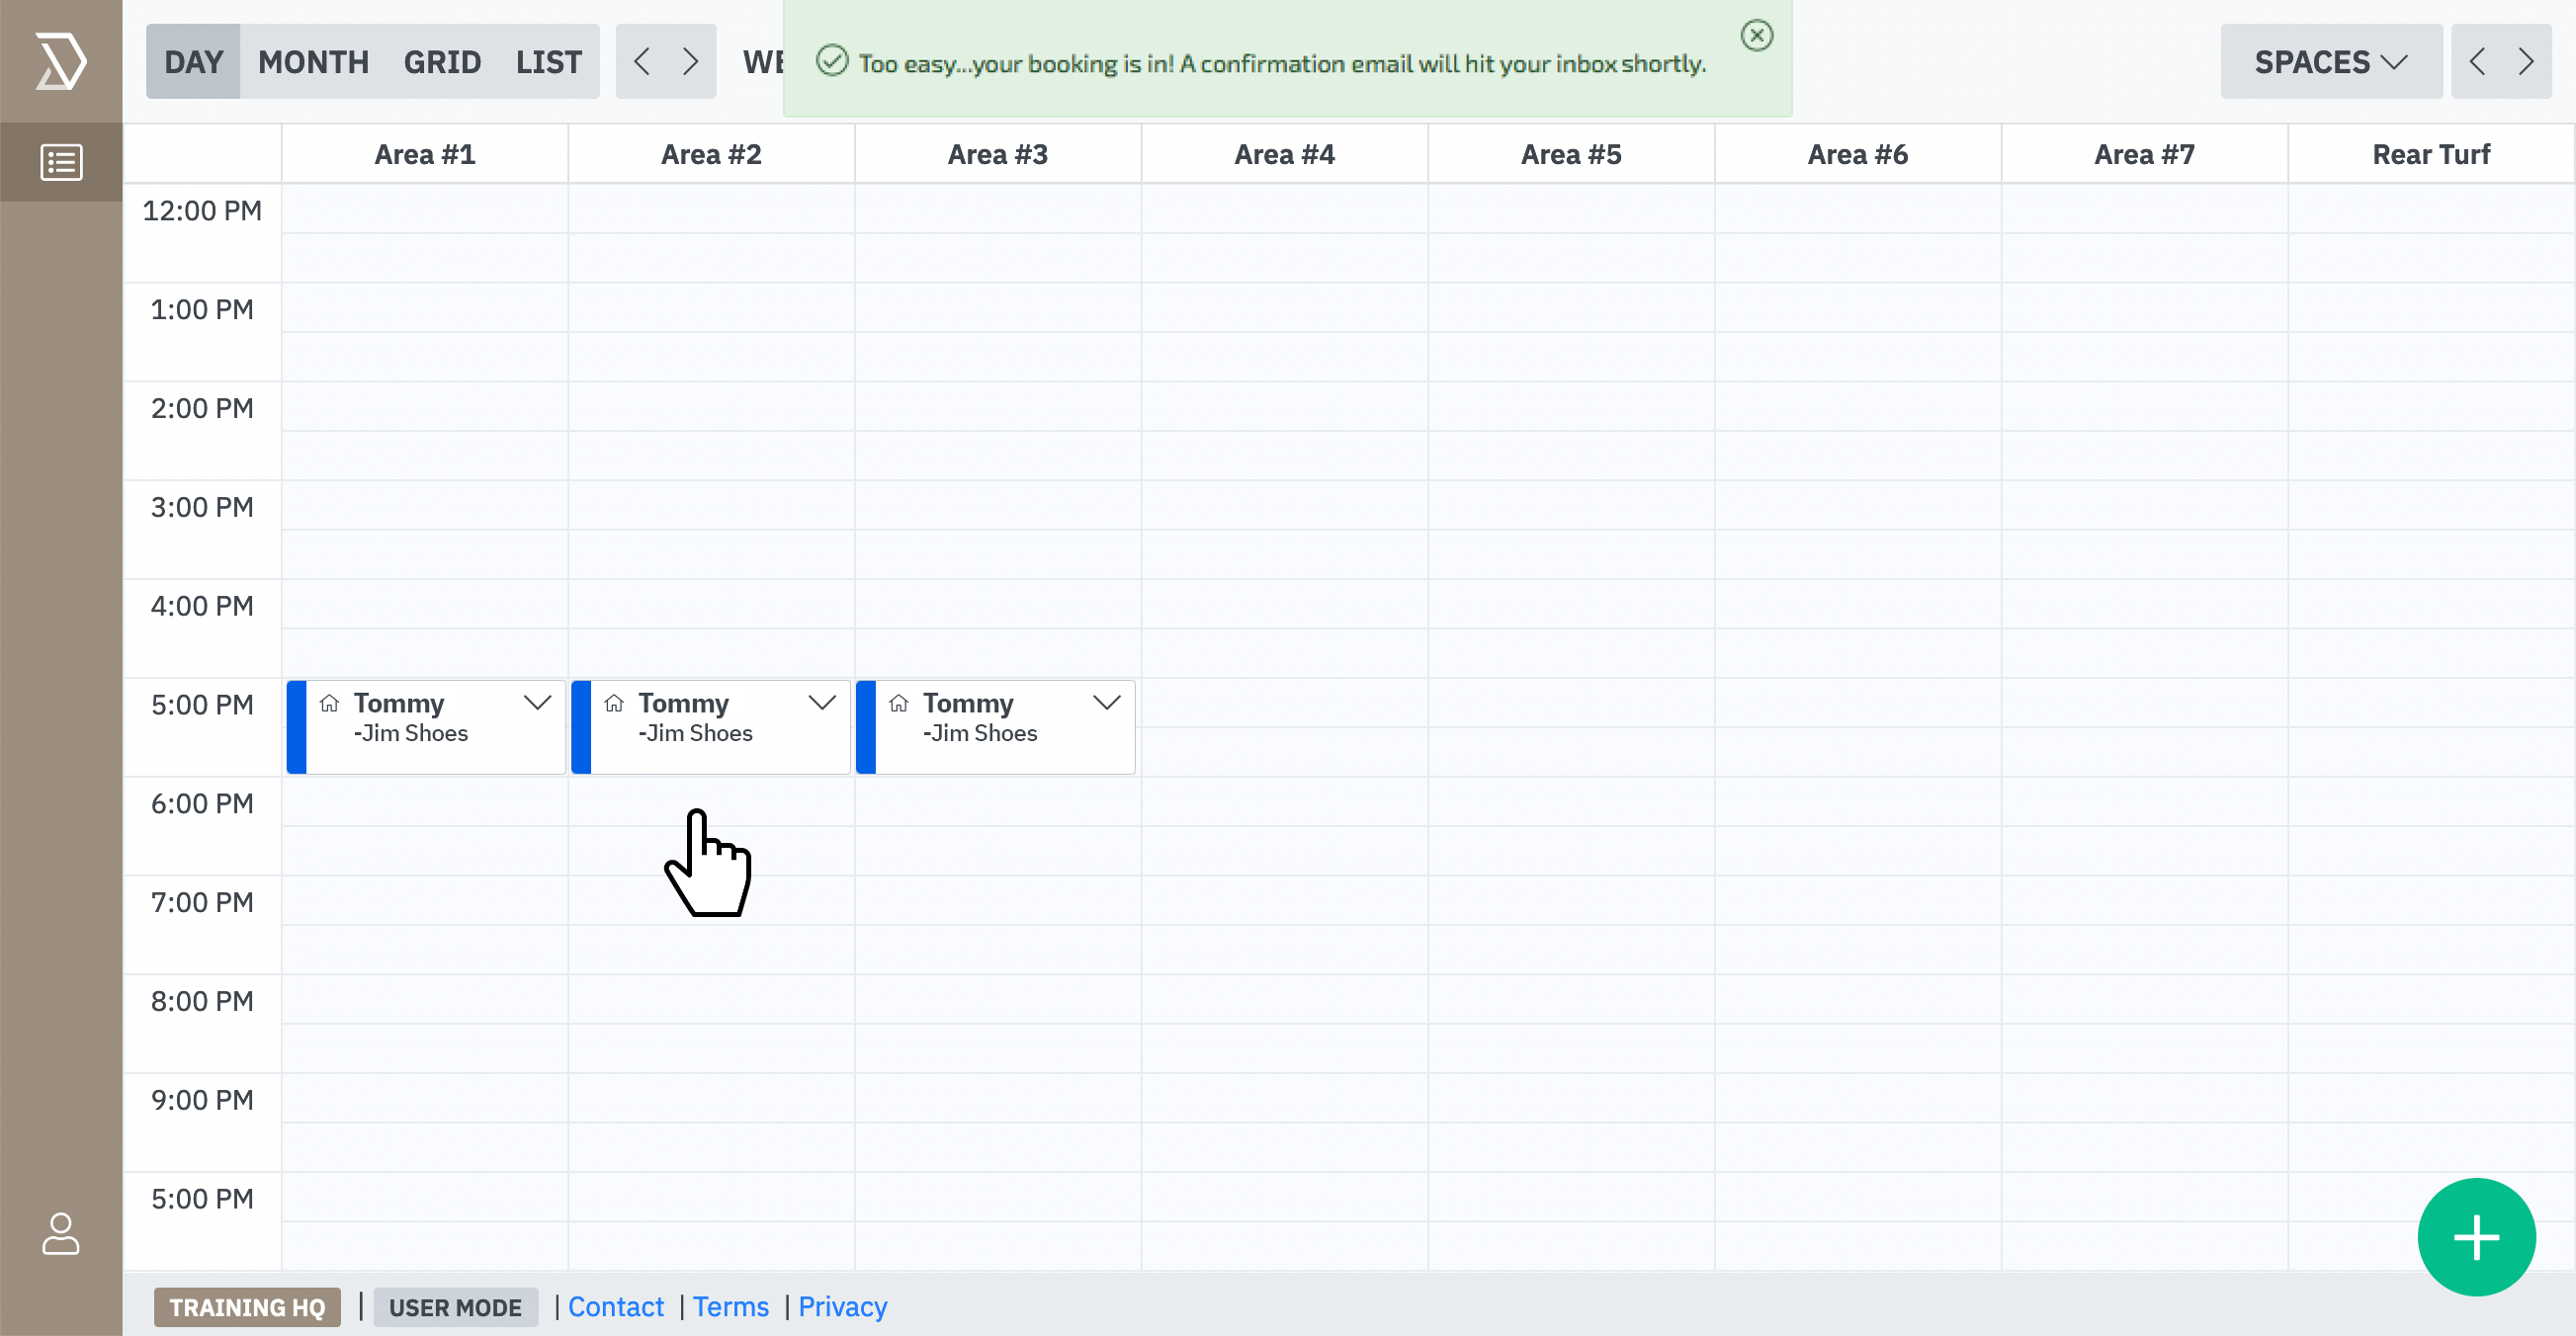Switch to the MONTH view

pyautogui.click(x=313, y=61)
